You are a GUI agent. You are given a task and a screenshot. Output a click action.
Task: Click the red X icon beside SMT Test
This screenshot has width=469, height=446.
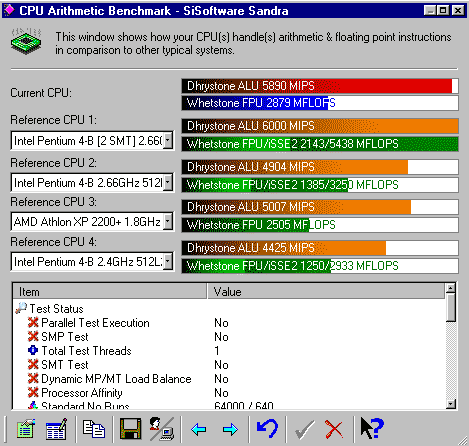point(33,364)
